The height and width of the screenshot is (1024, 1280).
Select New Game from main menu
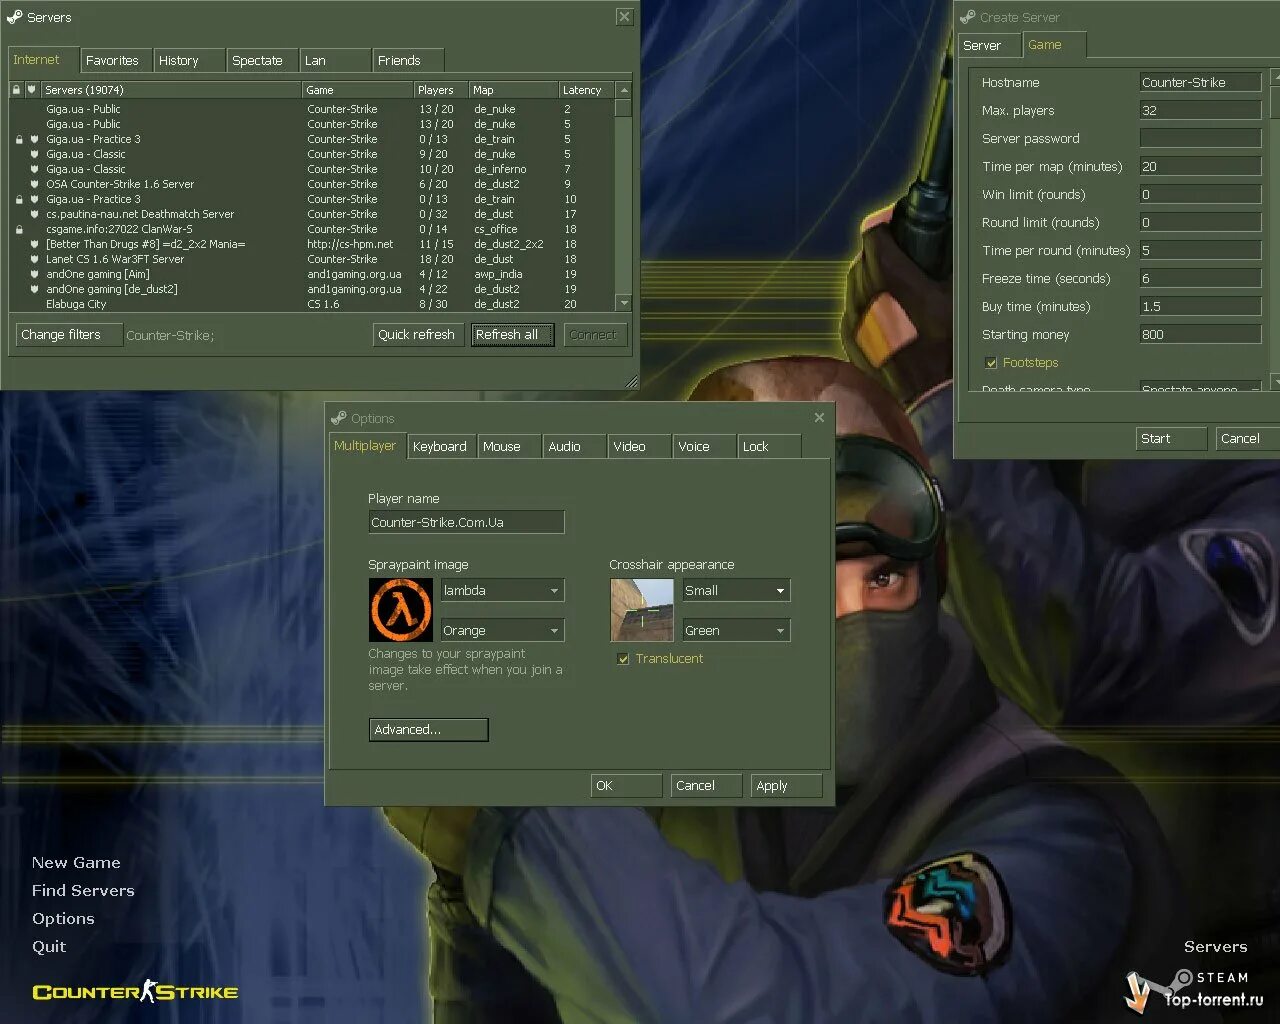(76, 863)
